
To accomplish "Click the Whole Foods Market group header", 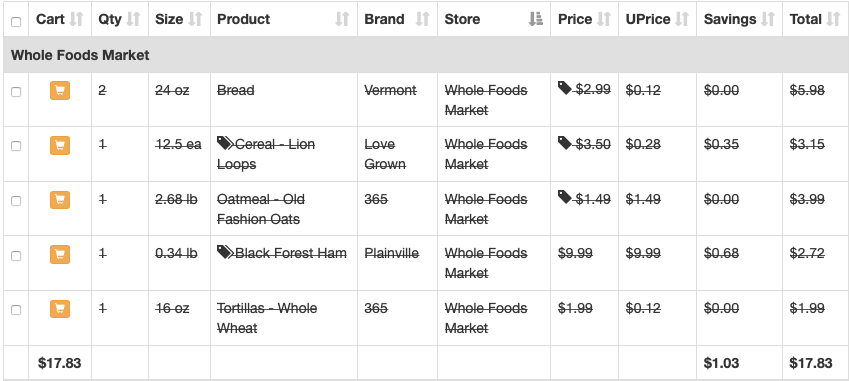I will click(80, 55).
